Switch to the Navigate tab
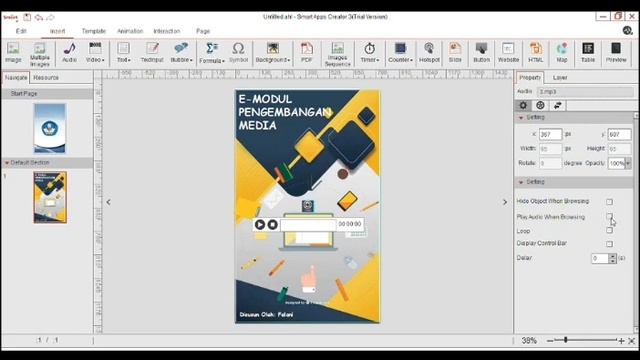Image resolution: width=640 pixels, height=360 pixels. (16, 77)
